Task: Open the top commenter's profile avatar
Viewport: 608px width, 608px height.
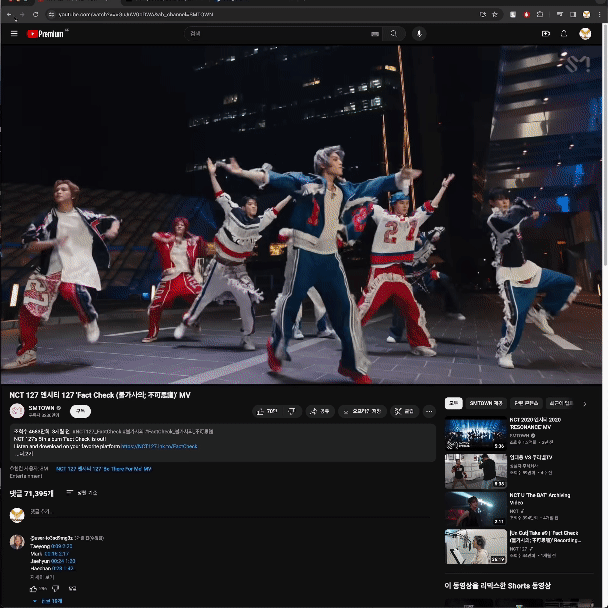Action: (x=17, y=542)
